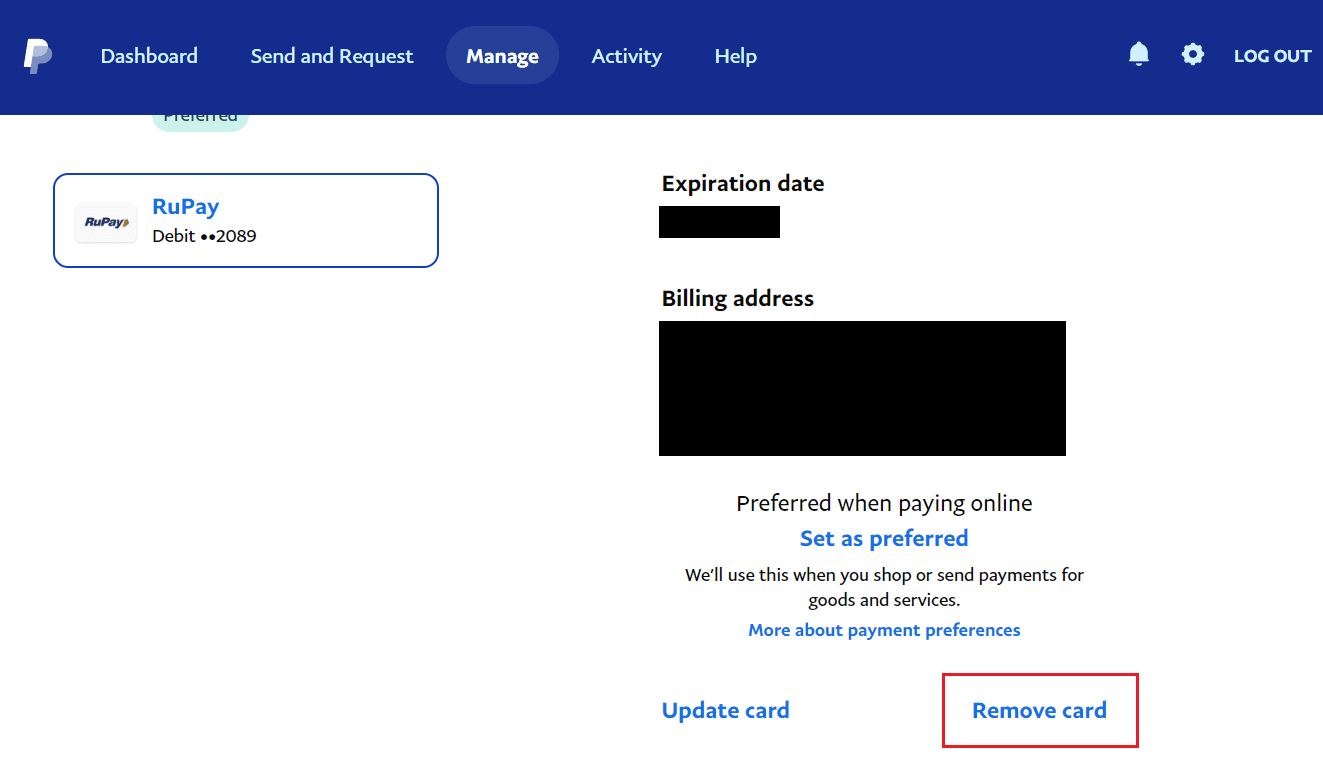Open the Send and Request tab

(332, 56)
